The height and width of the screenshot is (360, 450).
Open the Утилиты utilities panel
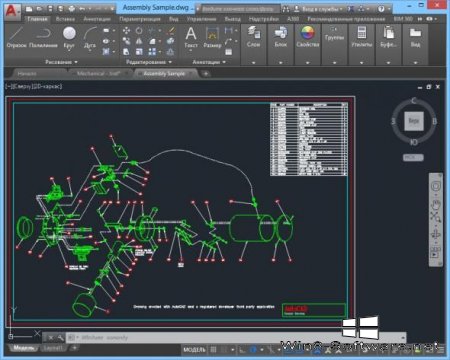pyautogui.click(x=362, y=37)
